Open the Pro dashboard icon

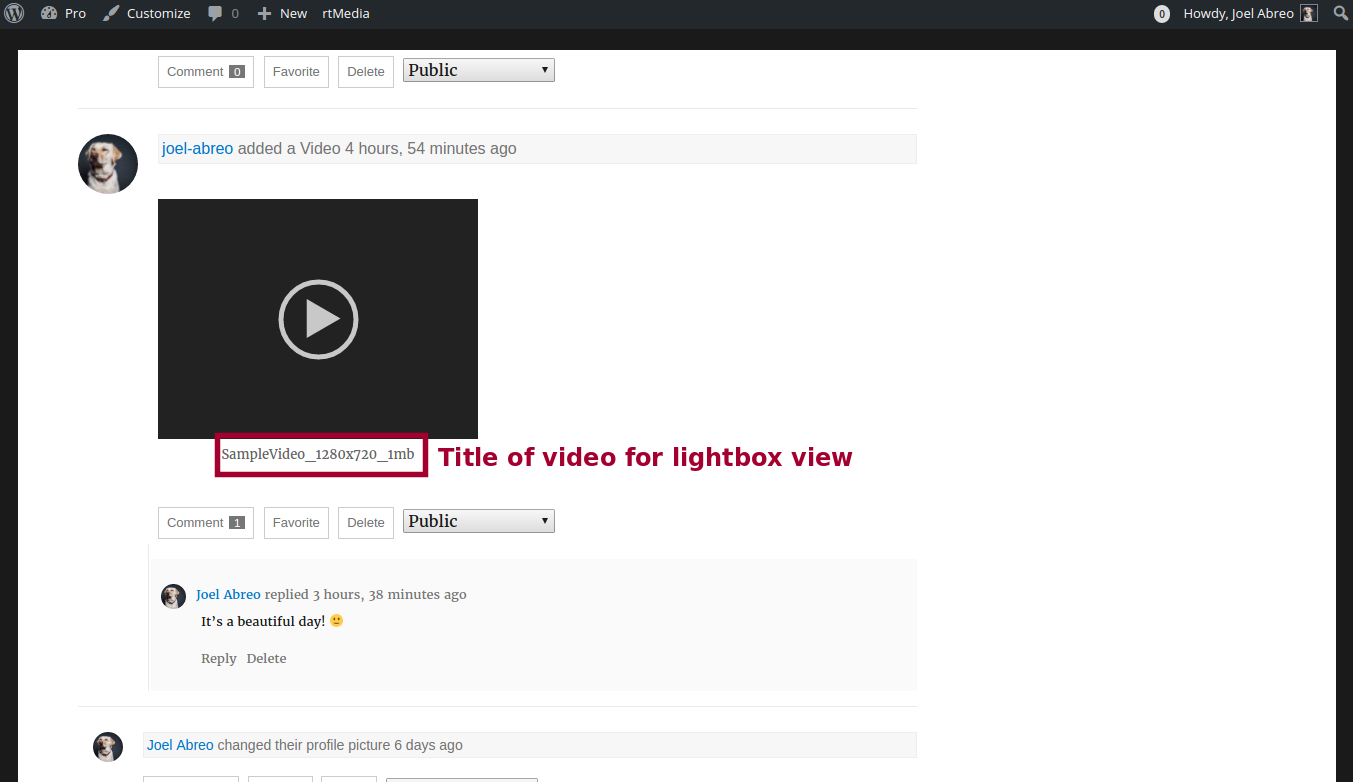coord(49,13)
